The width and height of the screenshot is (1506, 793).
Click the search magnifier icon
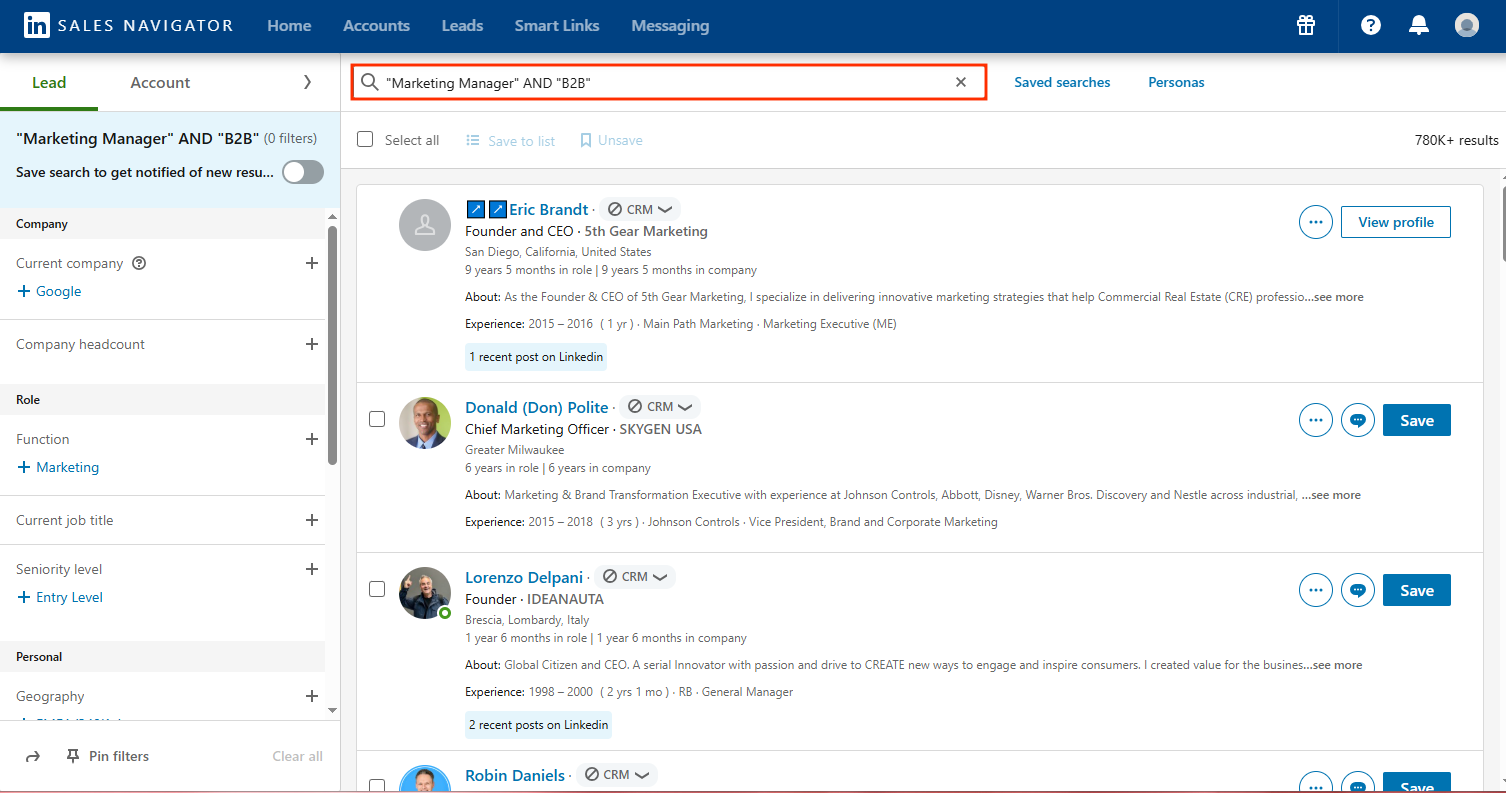tap(369, 82)
